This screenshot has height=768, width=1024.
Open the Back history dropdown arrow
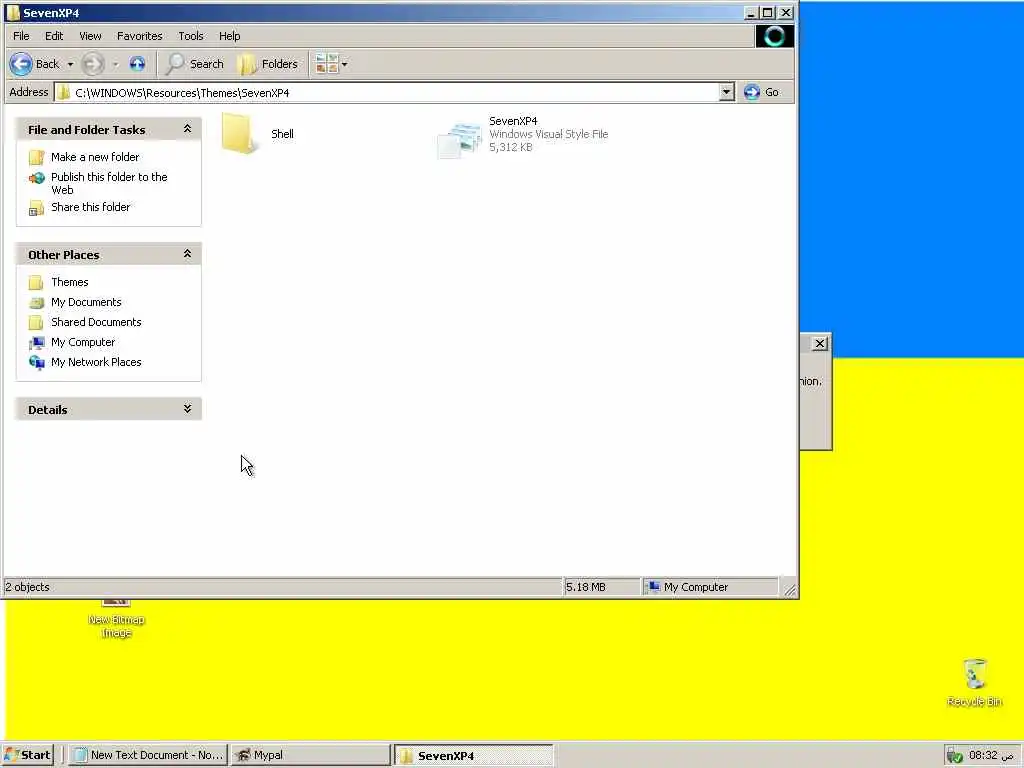(x=71, y=64)
